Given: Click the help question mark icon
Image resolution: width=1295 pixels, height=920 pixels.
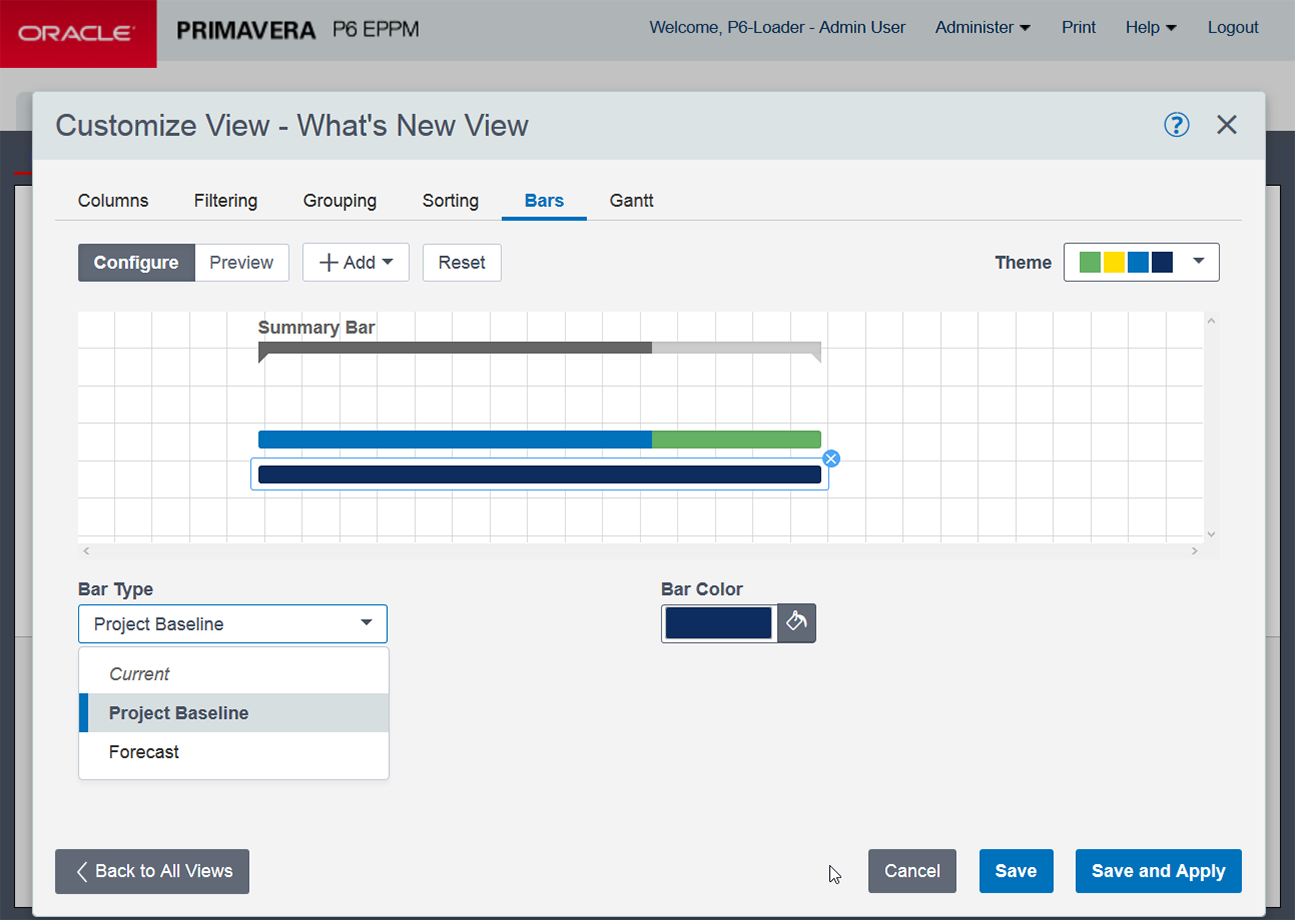Looking at the screenshot, I should [x=1176, y=125].
